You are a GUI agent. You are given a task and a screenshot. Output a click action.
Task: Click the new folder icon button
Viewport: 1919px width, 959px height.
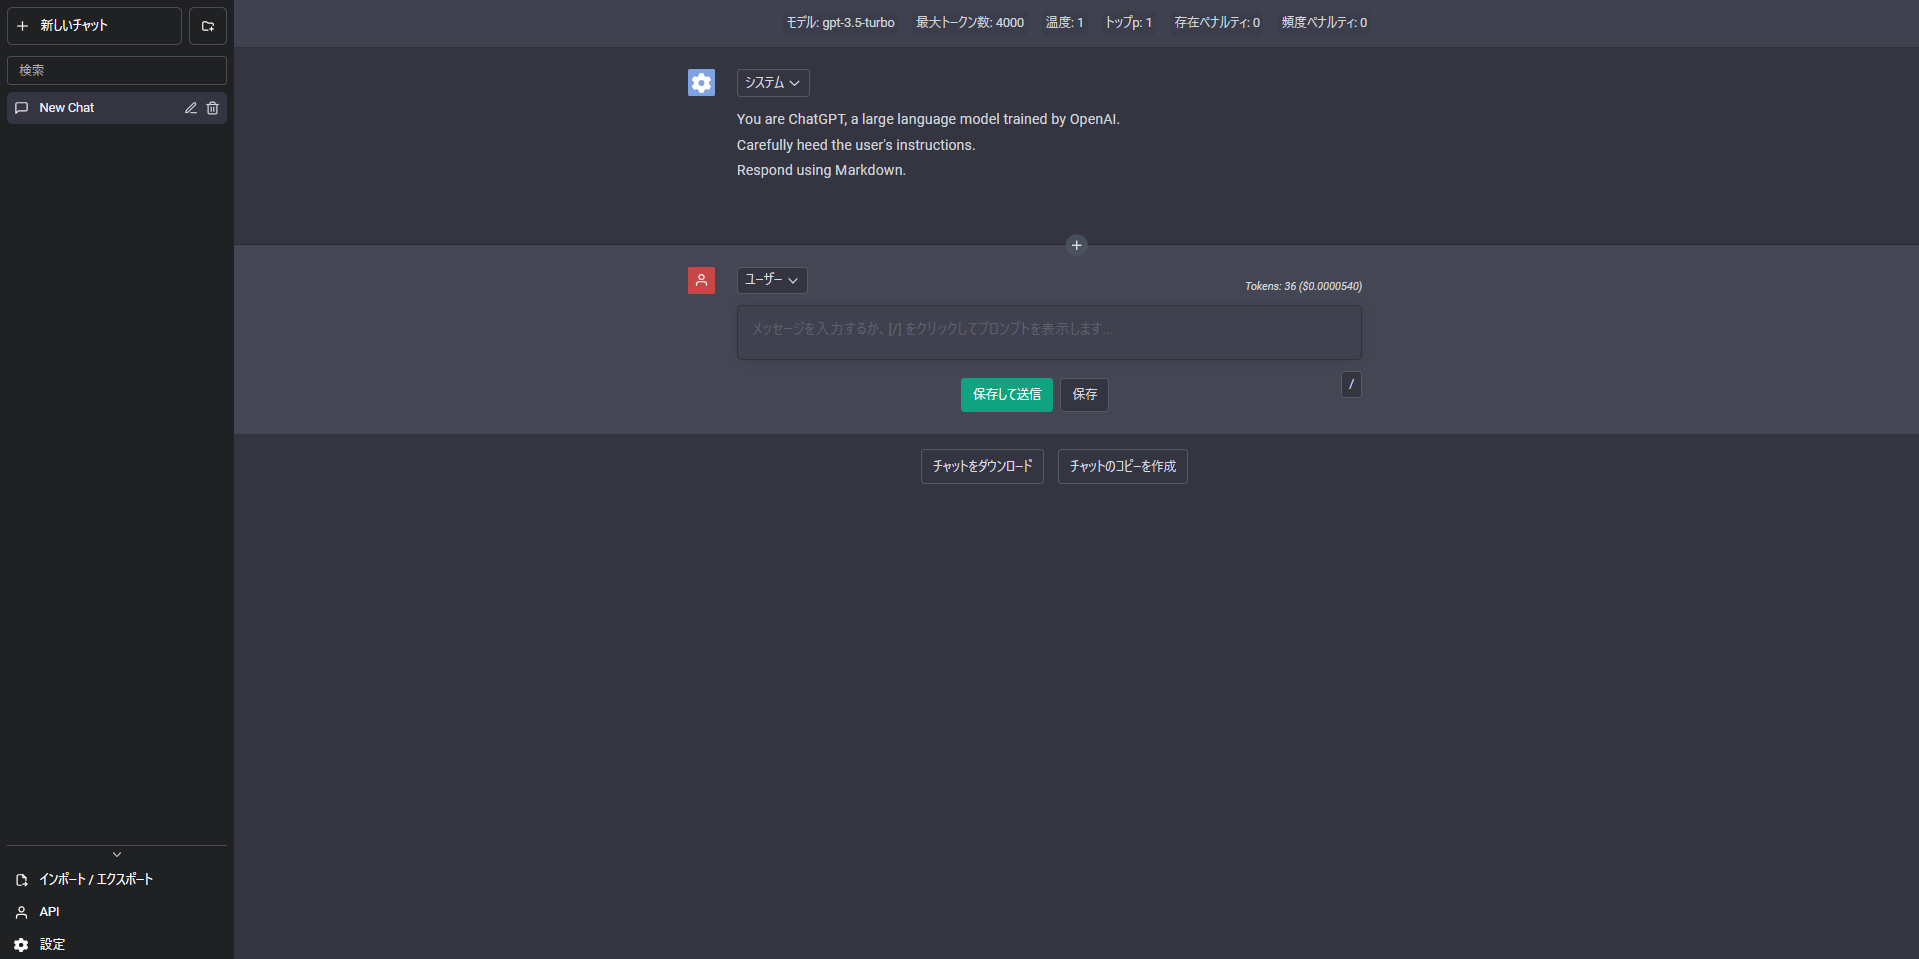coord(208,26)
